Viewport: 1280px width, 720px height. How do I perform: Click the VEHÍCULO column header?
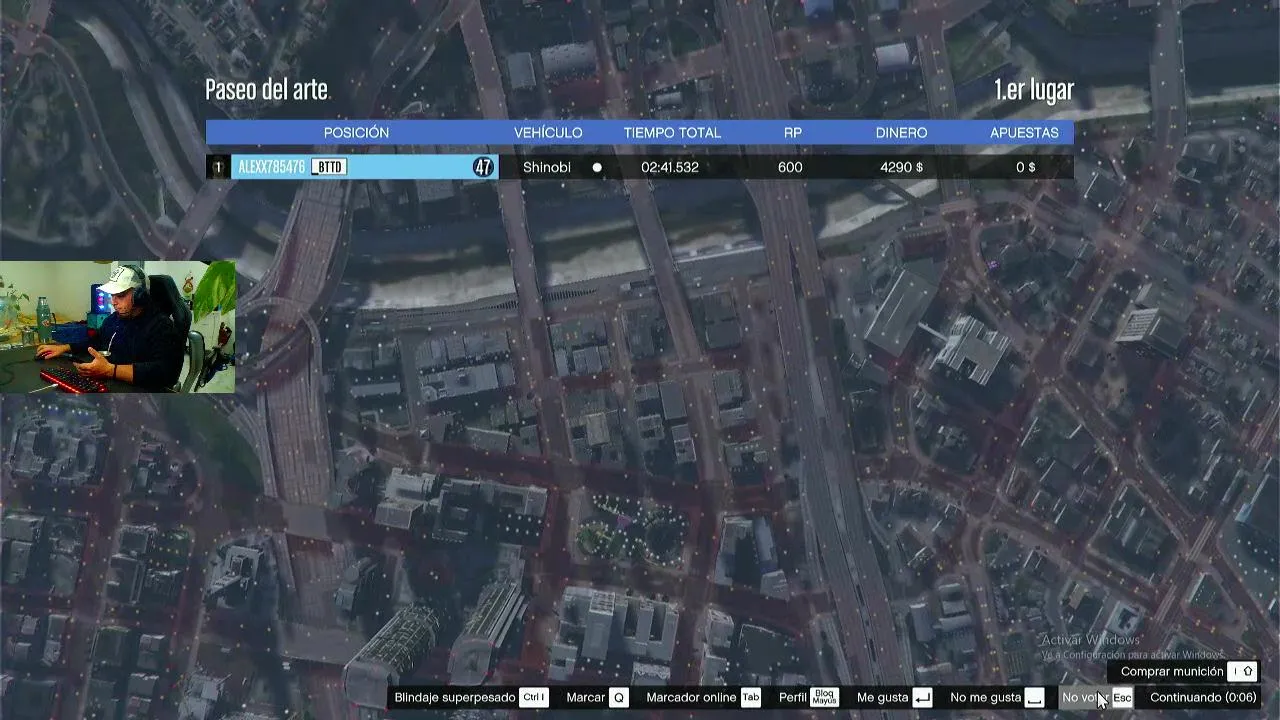click(x=548, y=132)
